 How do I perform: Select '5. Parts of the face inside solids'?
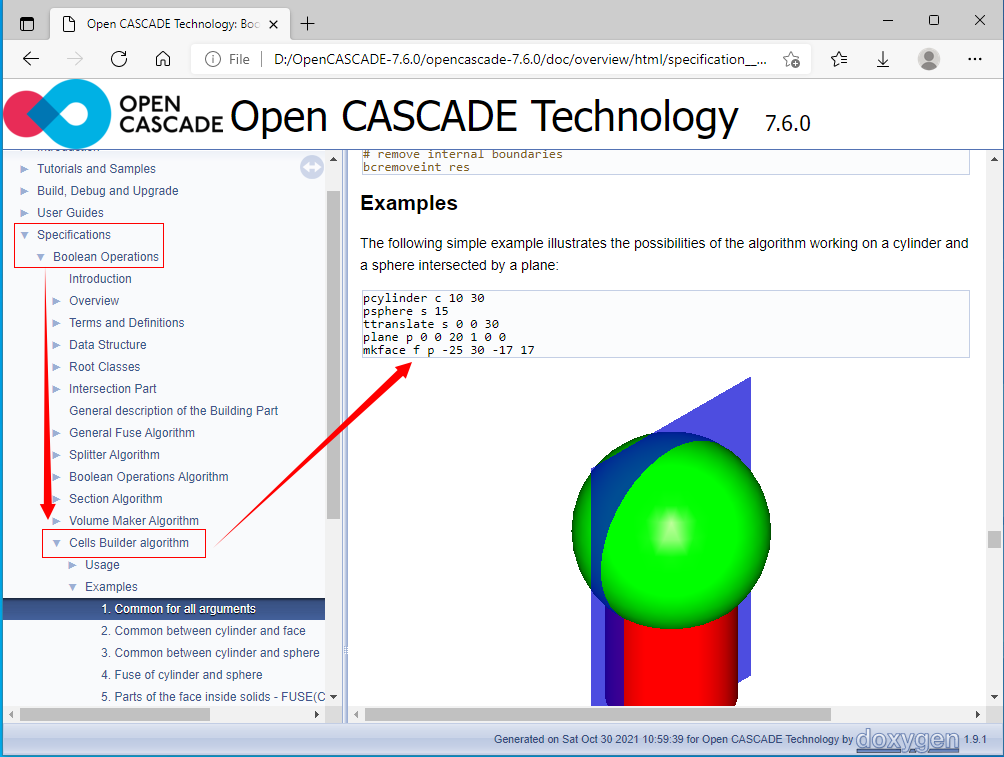click(x=213, y=697)
